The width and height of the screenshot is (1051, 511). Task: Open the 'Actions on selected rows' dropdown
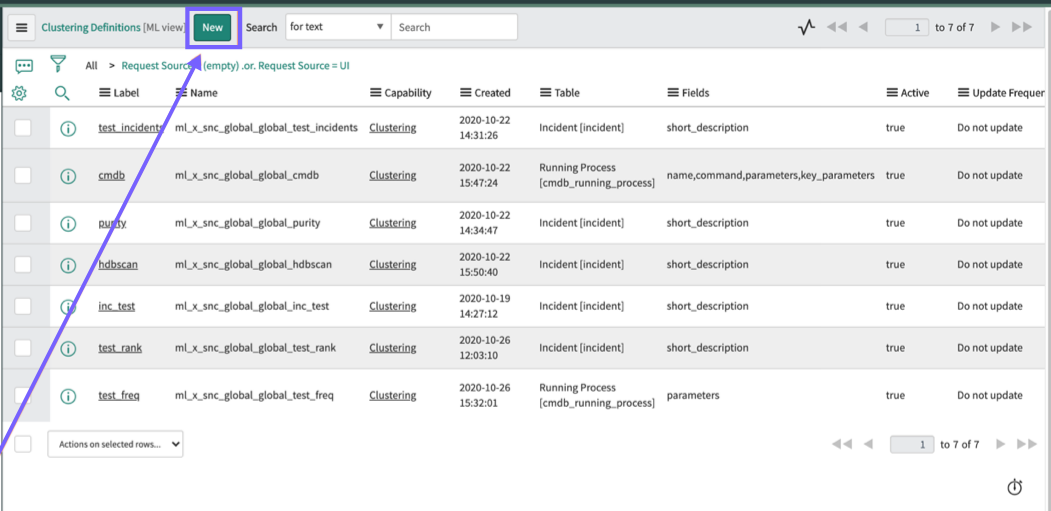pos(115,444)
